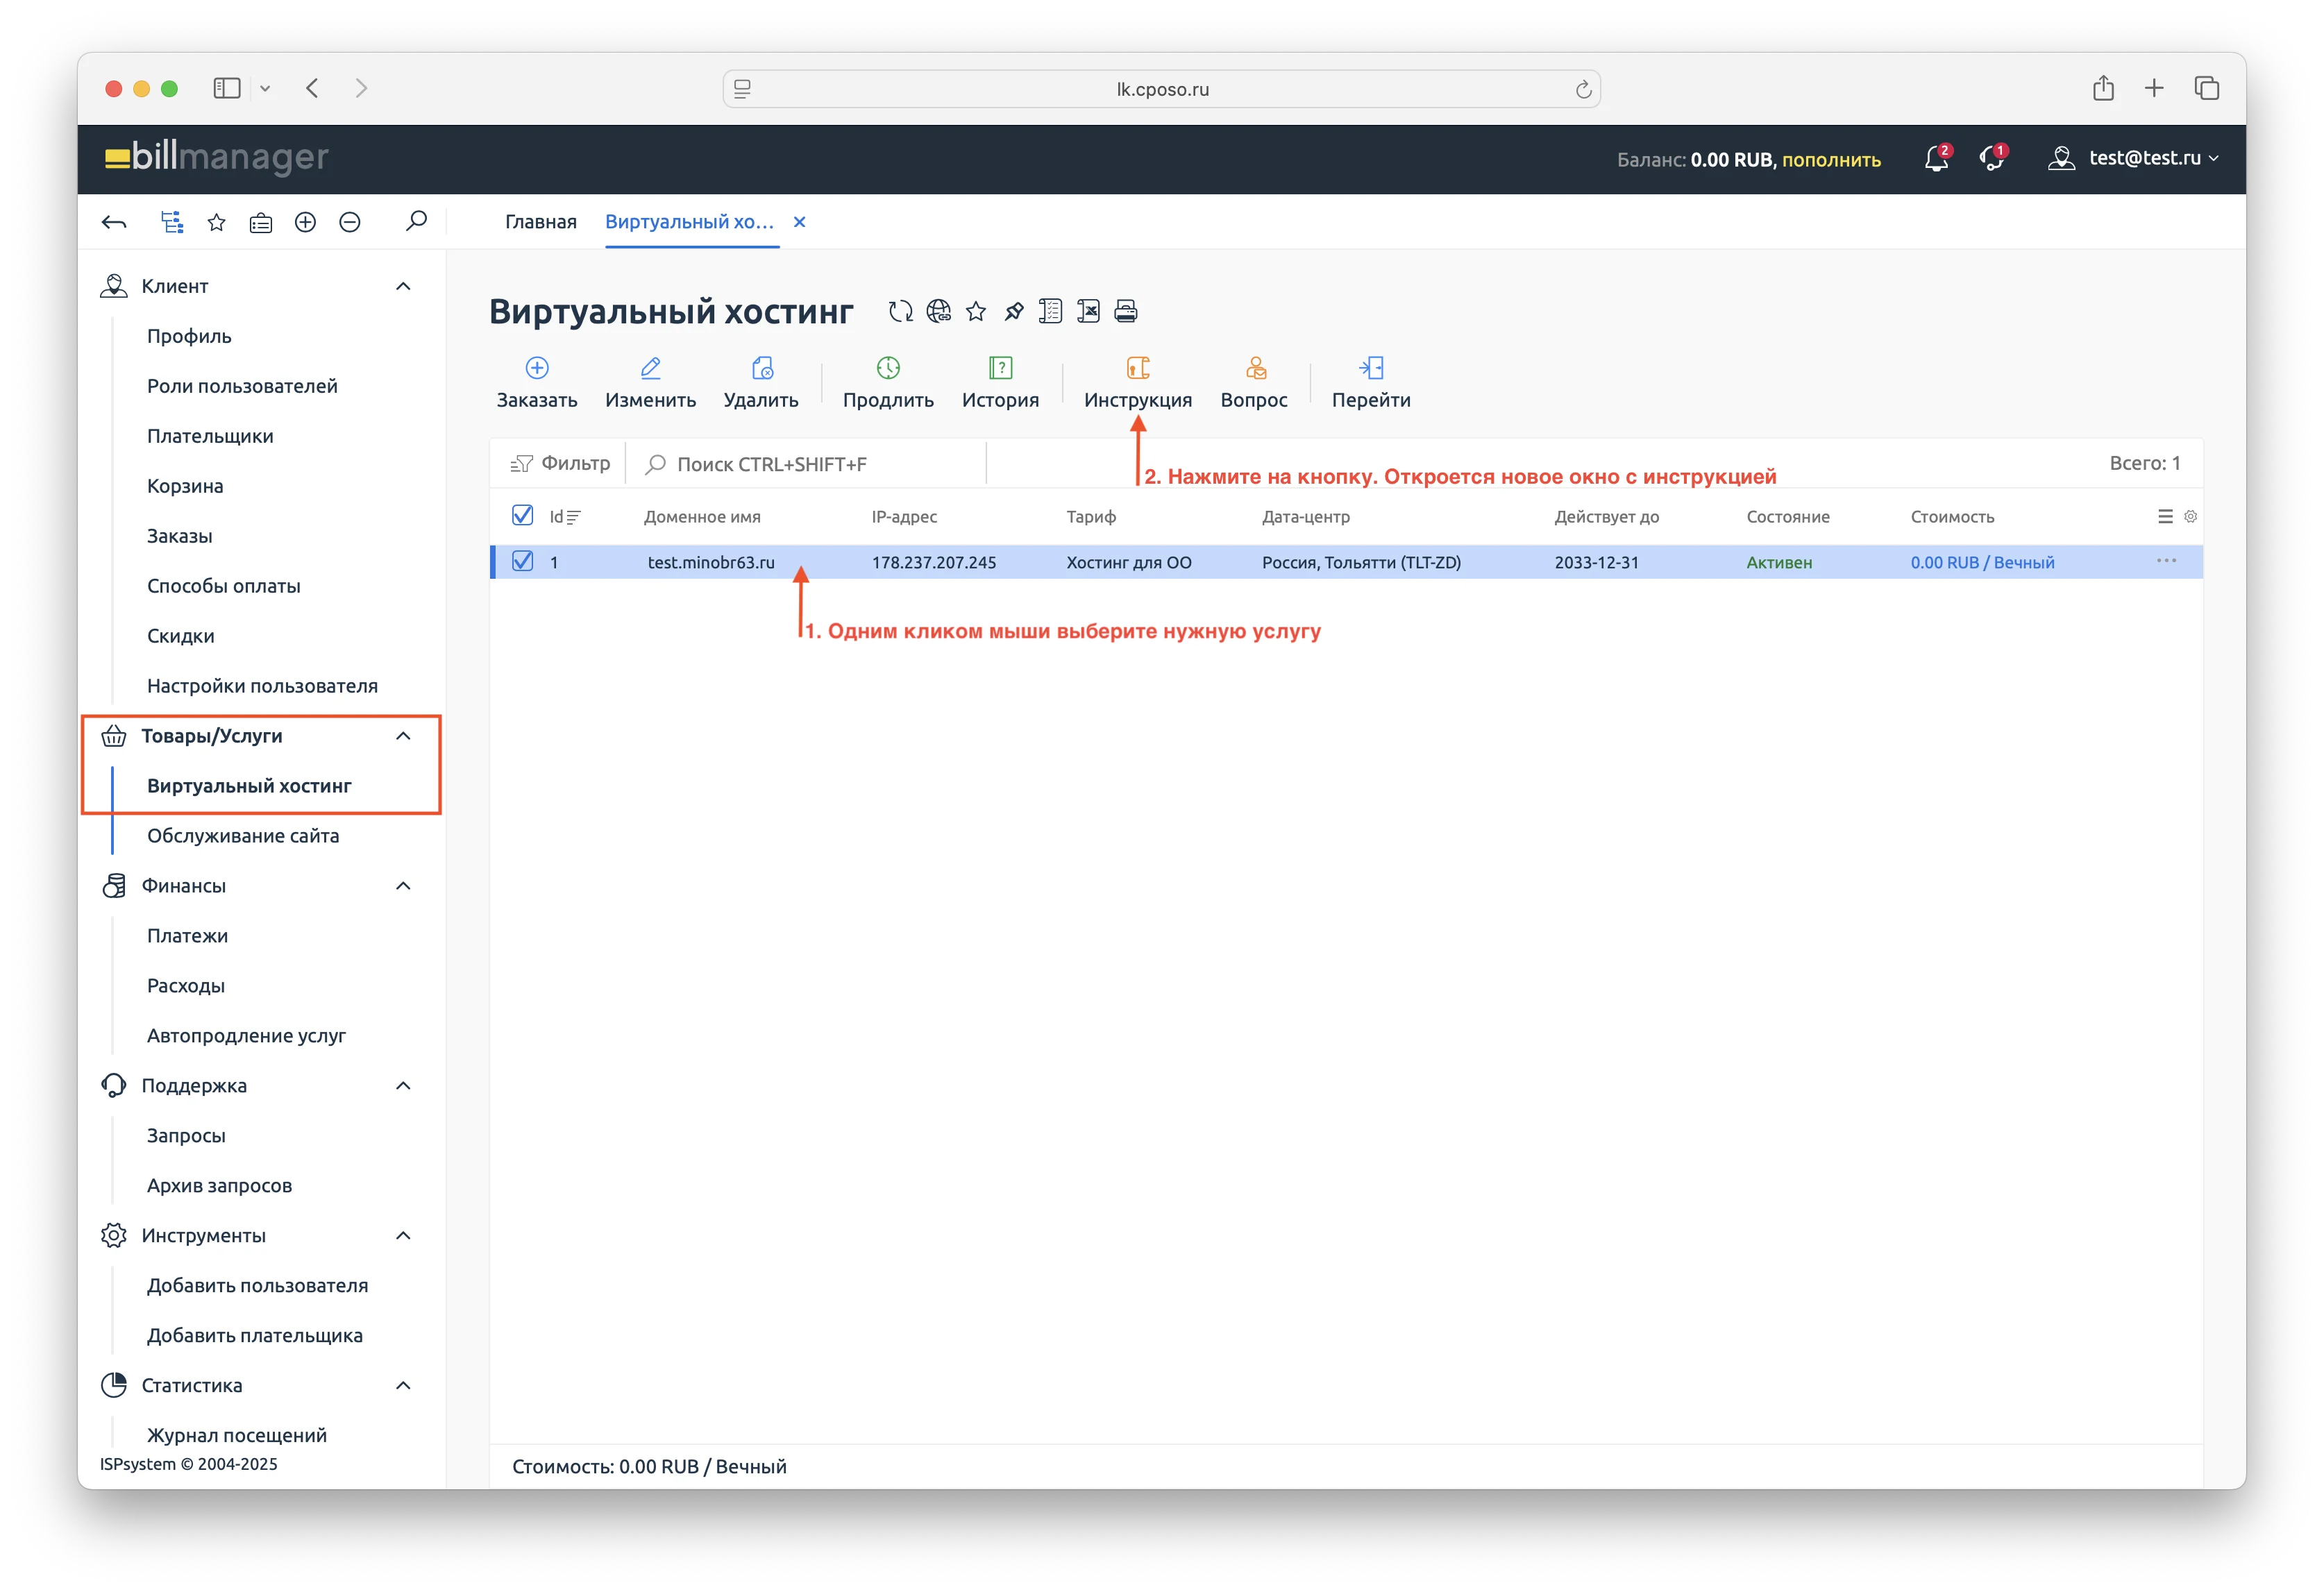Image resolution: width=2324 pixels, height=1592 pixels.
Task: Pin the Виртуальный хостинг tab
Action: 1013,311
